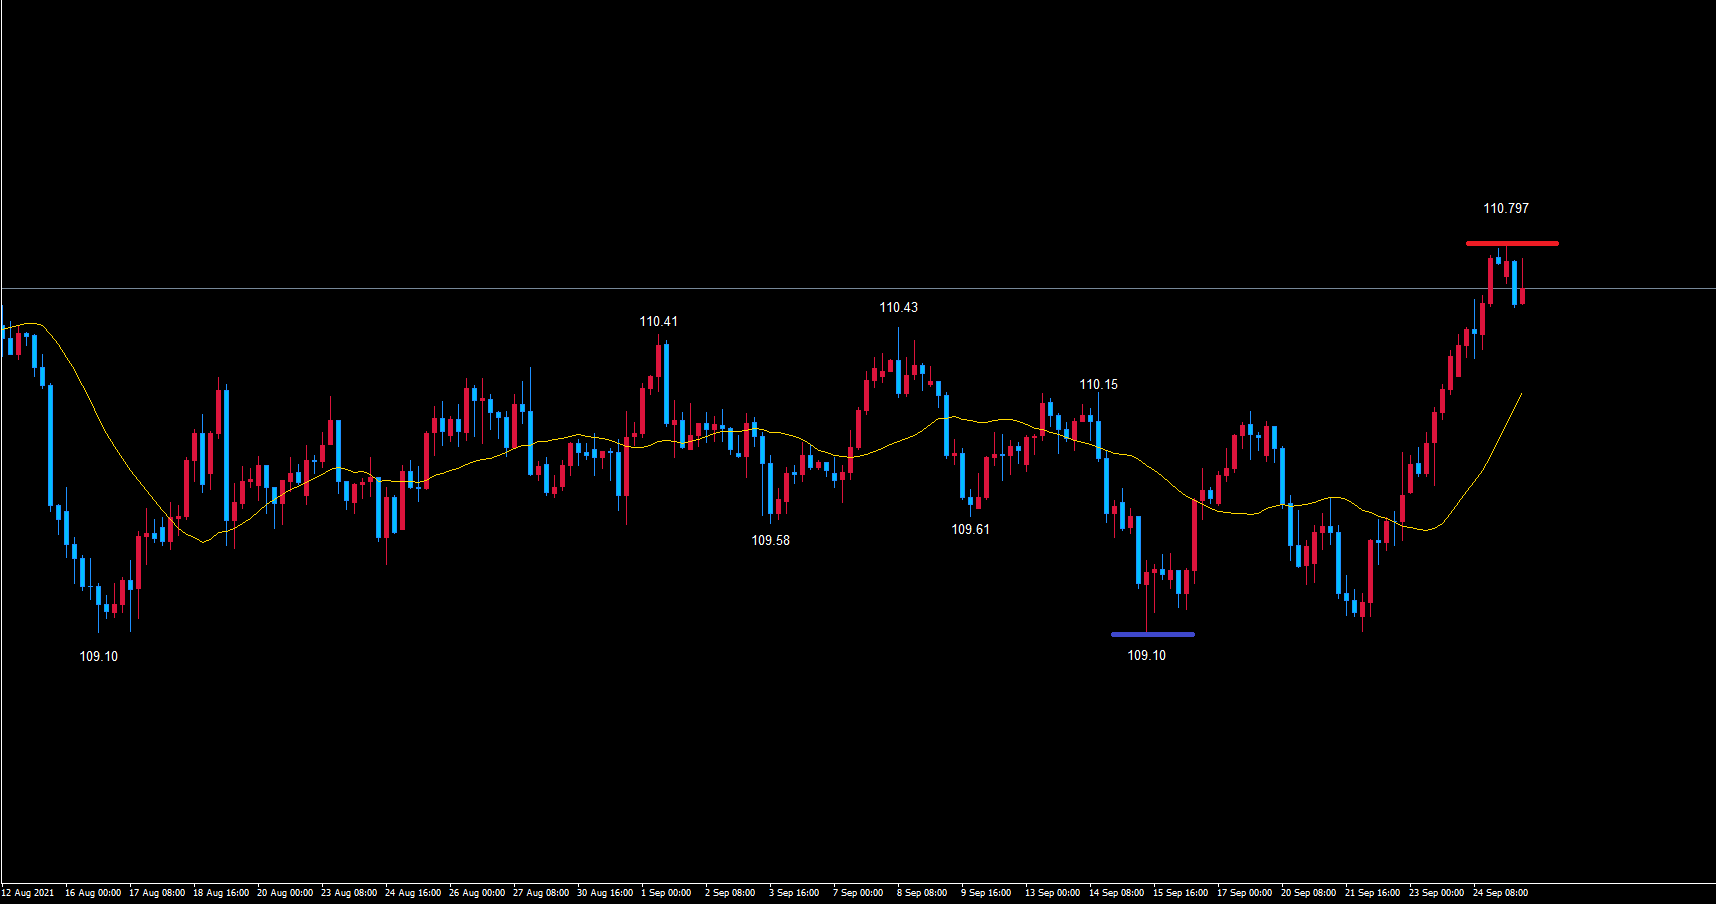Click the 109.10 label under the blue line
This screenshot has height=904, width=1716.
(1146, 656)
